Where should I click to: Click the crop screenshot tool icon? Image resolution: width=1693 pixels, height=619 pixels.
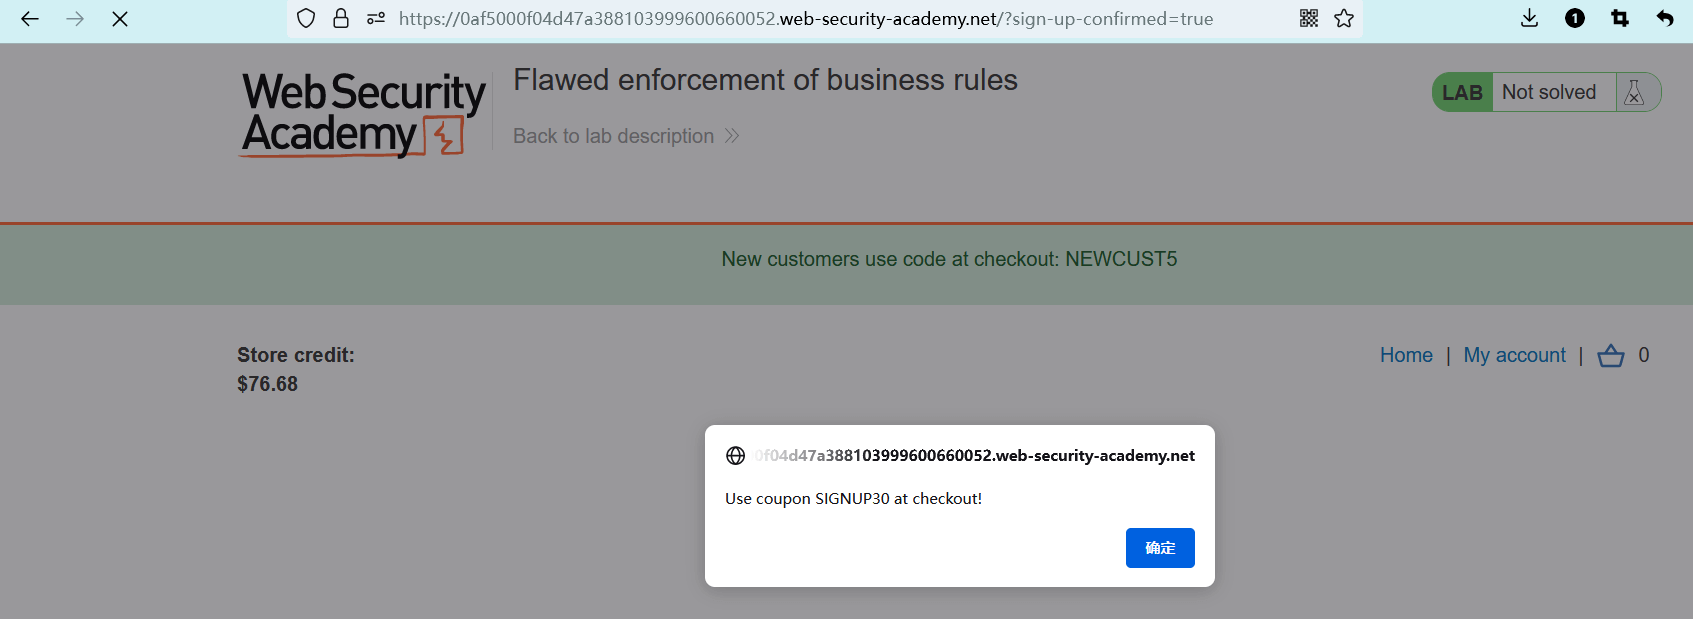click(x=1620, y=18)
